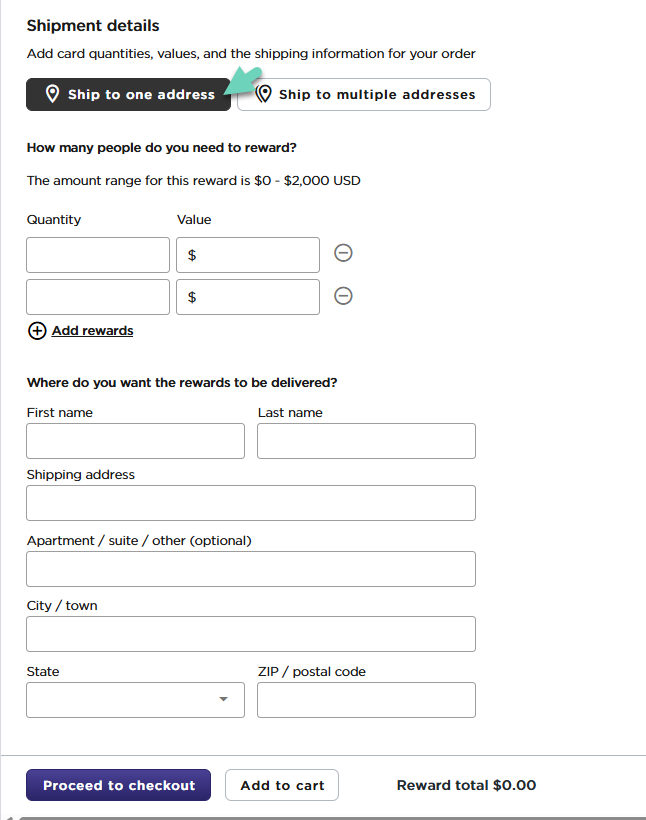The width and height of the screenshot is (646, 820).
Task: Click into the First name field
Action: point(135,441)
